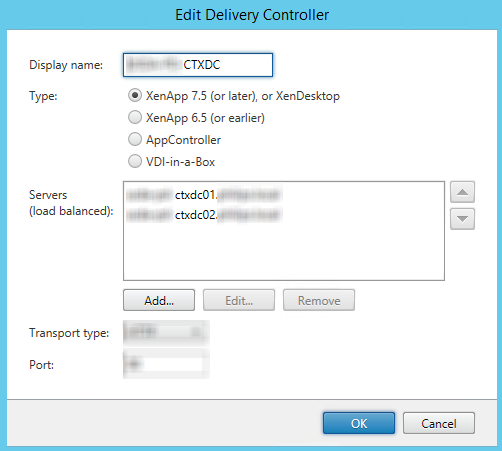Click the Add... server button
The width and height of the screenshot is (502, 451).
(159, 300)
